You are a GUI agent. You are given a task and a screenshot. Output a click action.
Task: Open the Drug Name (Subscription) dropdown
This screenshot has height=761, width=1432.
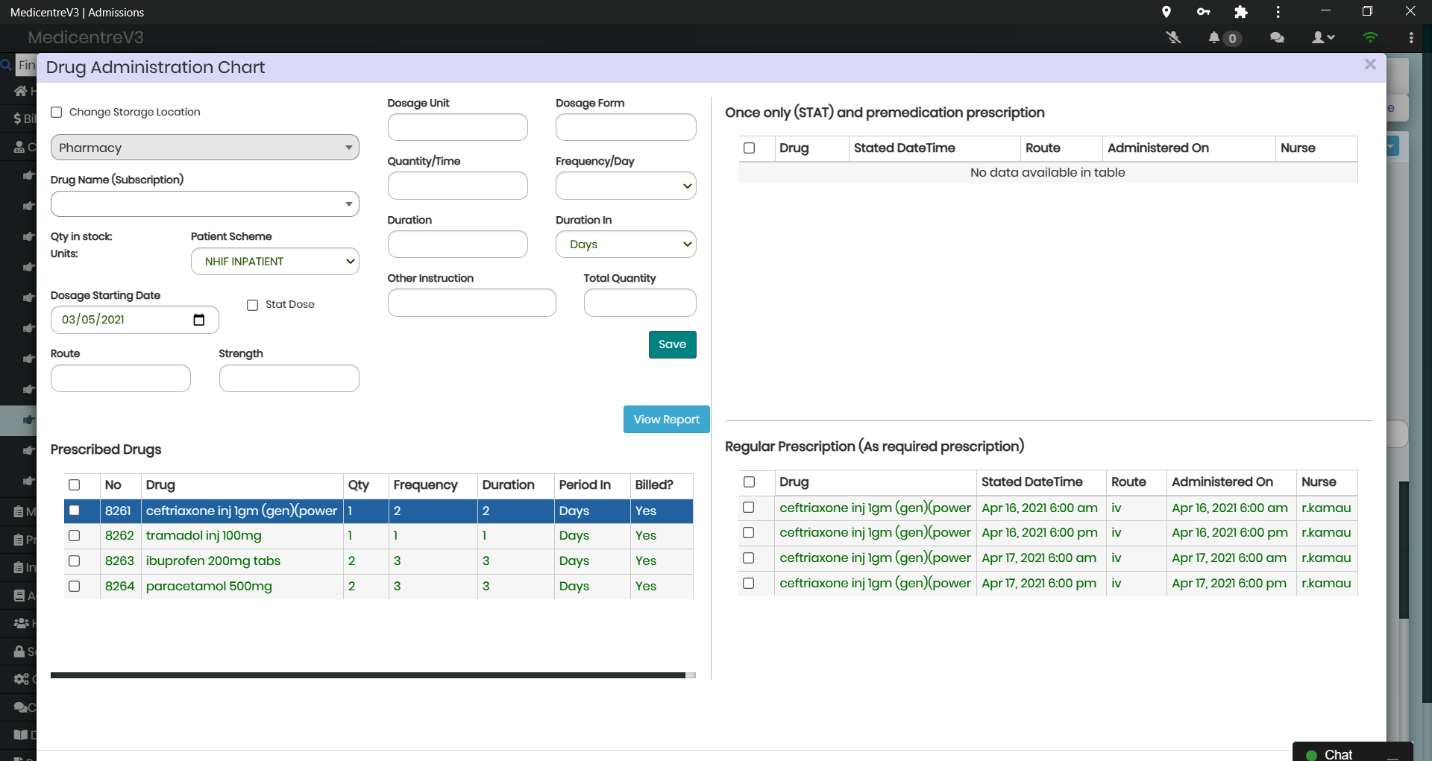(x=205, y=204)
